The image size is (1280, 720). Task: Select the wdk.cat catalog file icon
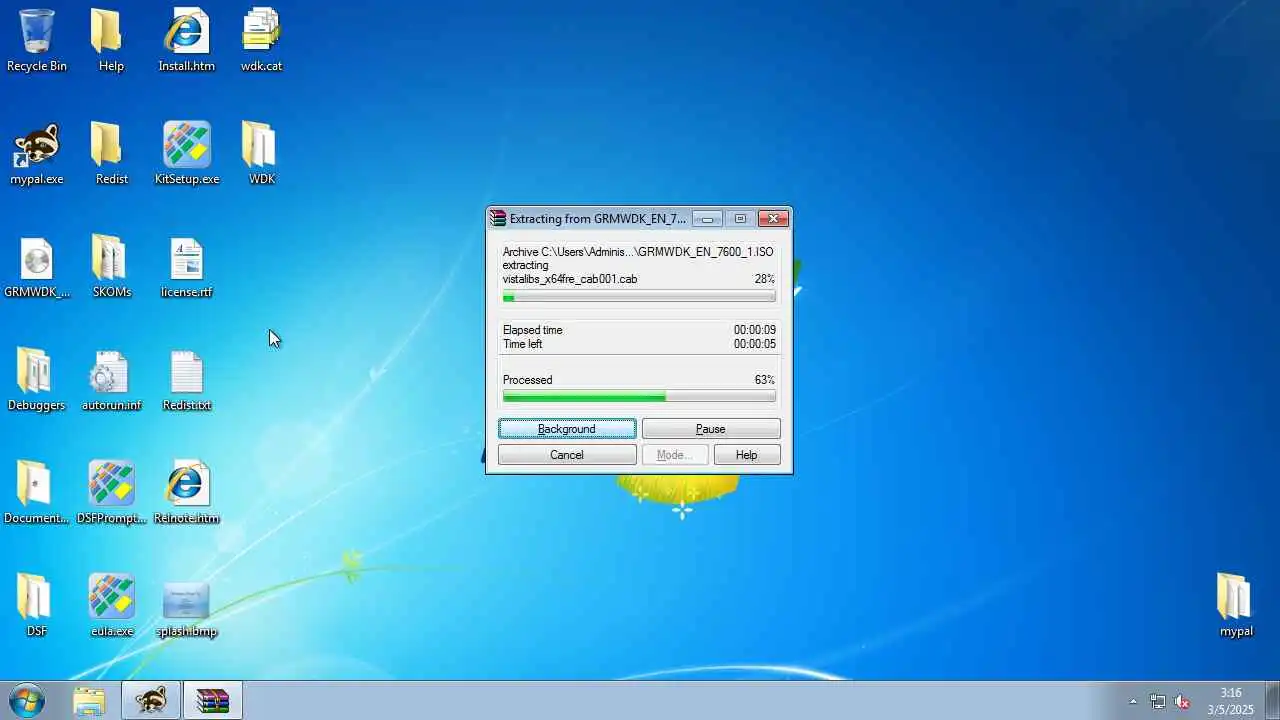tap(261, 40)
